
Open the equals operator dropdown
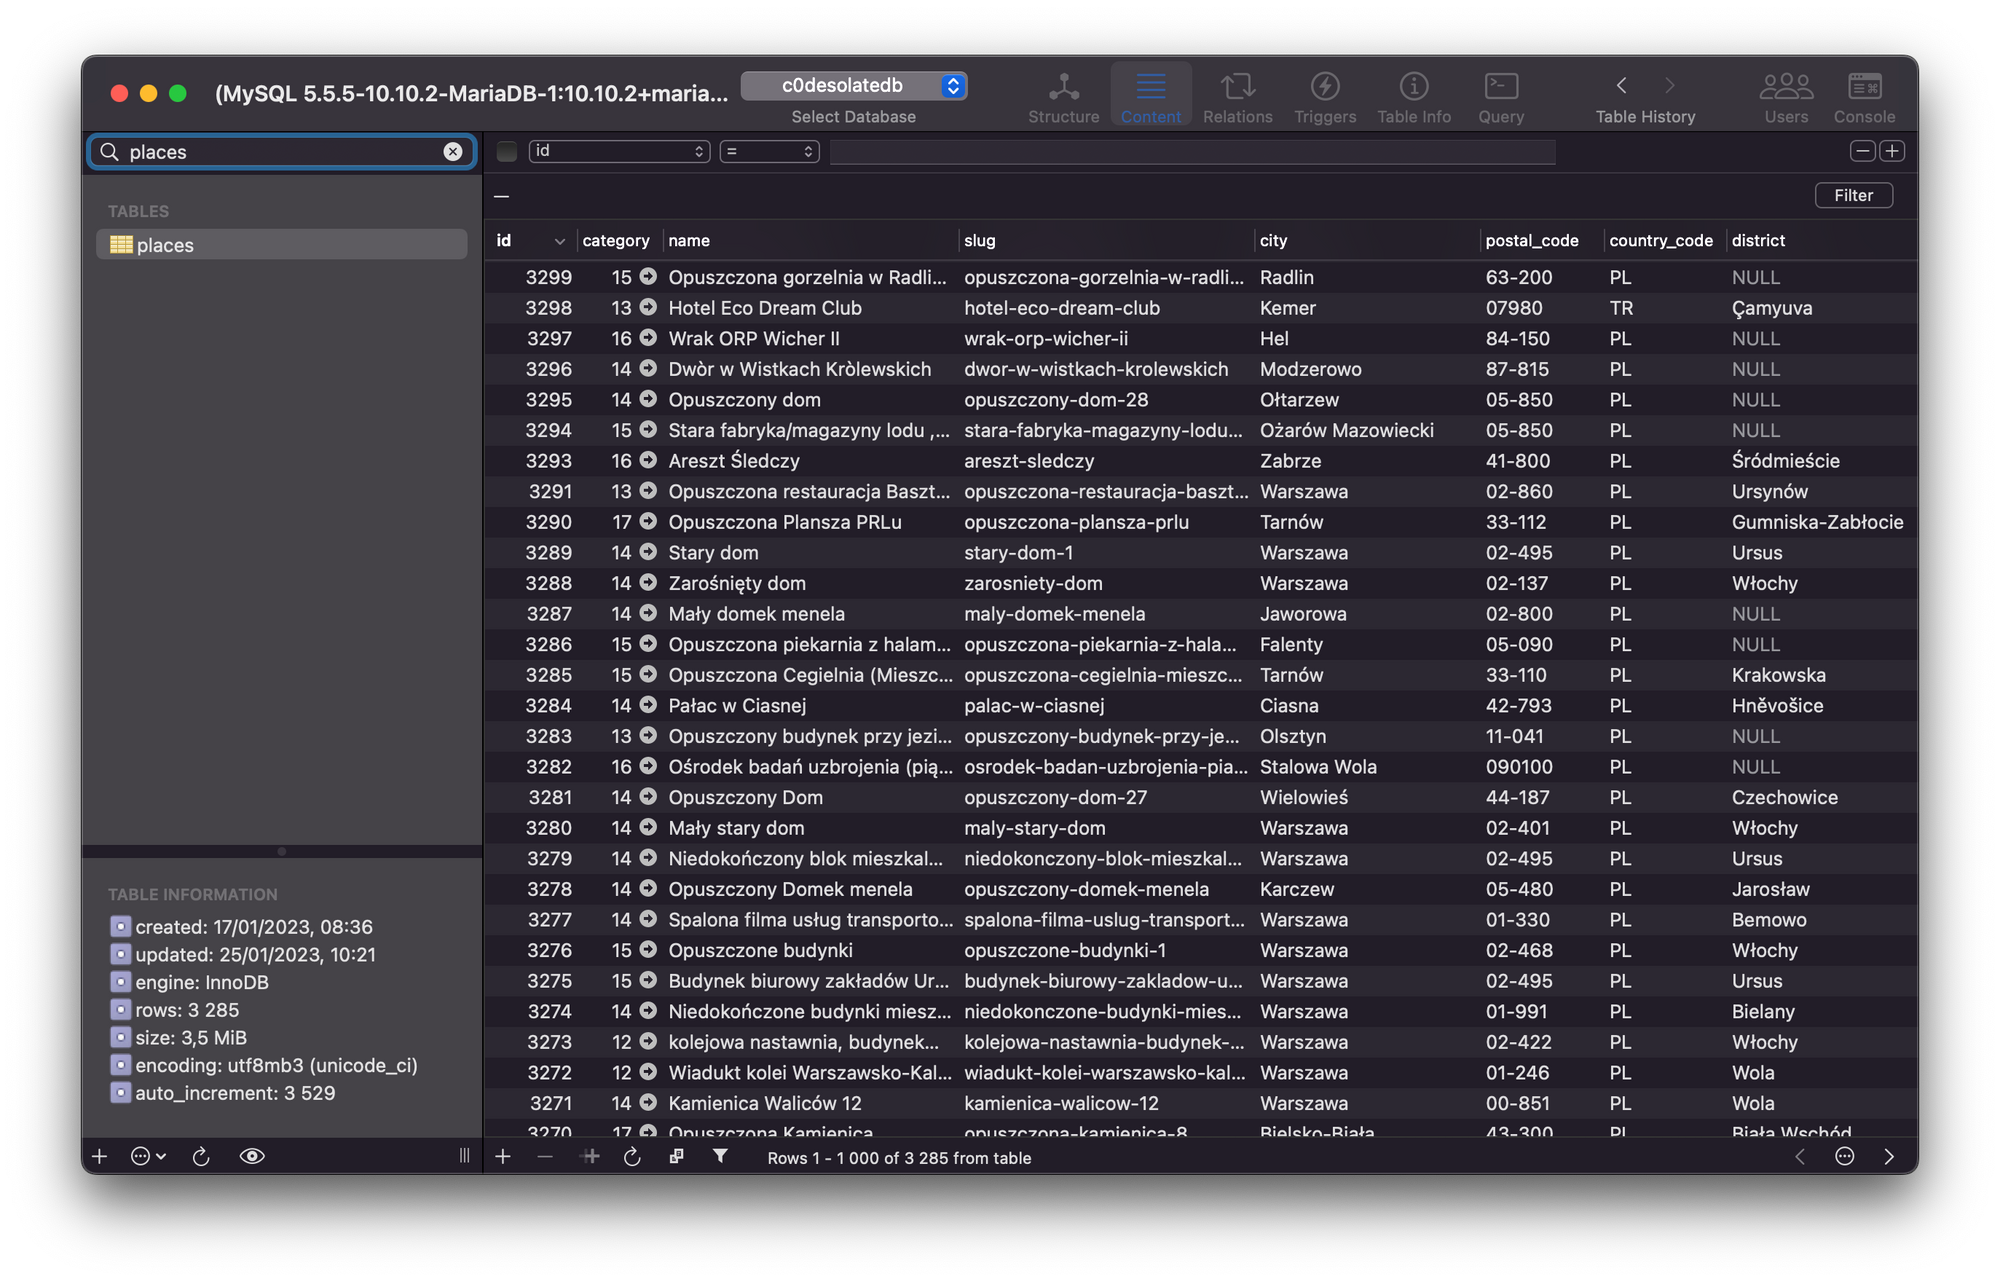coord(769,151)
